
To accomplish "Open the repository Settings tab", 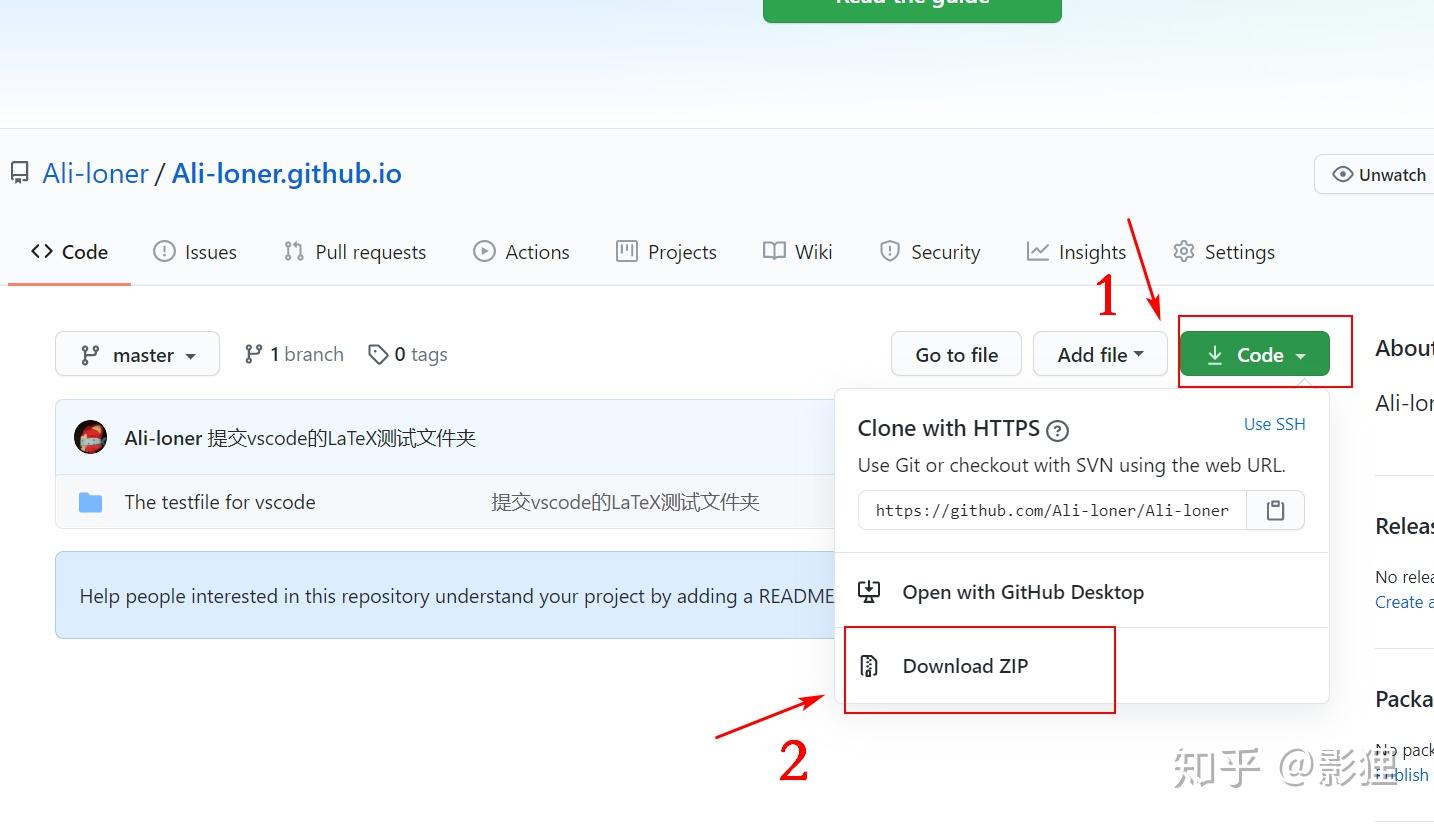I will (1224, 252).
